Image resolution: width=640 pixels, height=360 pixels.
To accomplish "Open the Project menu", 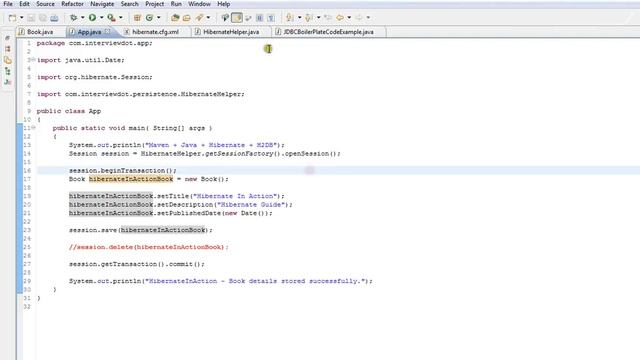I will tap(154, 4).
